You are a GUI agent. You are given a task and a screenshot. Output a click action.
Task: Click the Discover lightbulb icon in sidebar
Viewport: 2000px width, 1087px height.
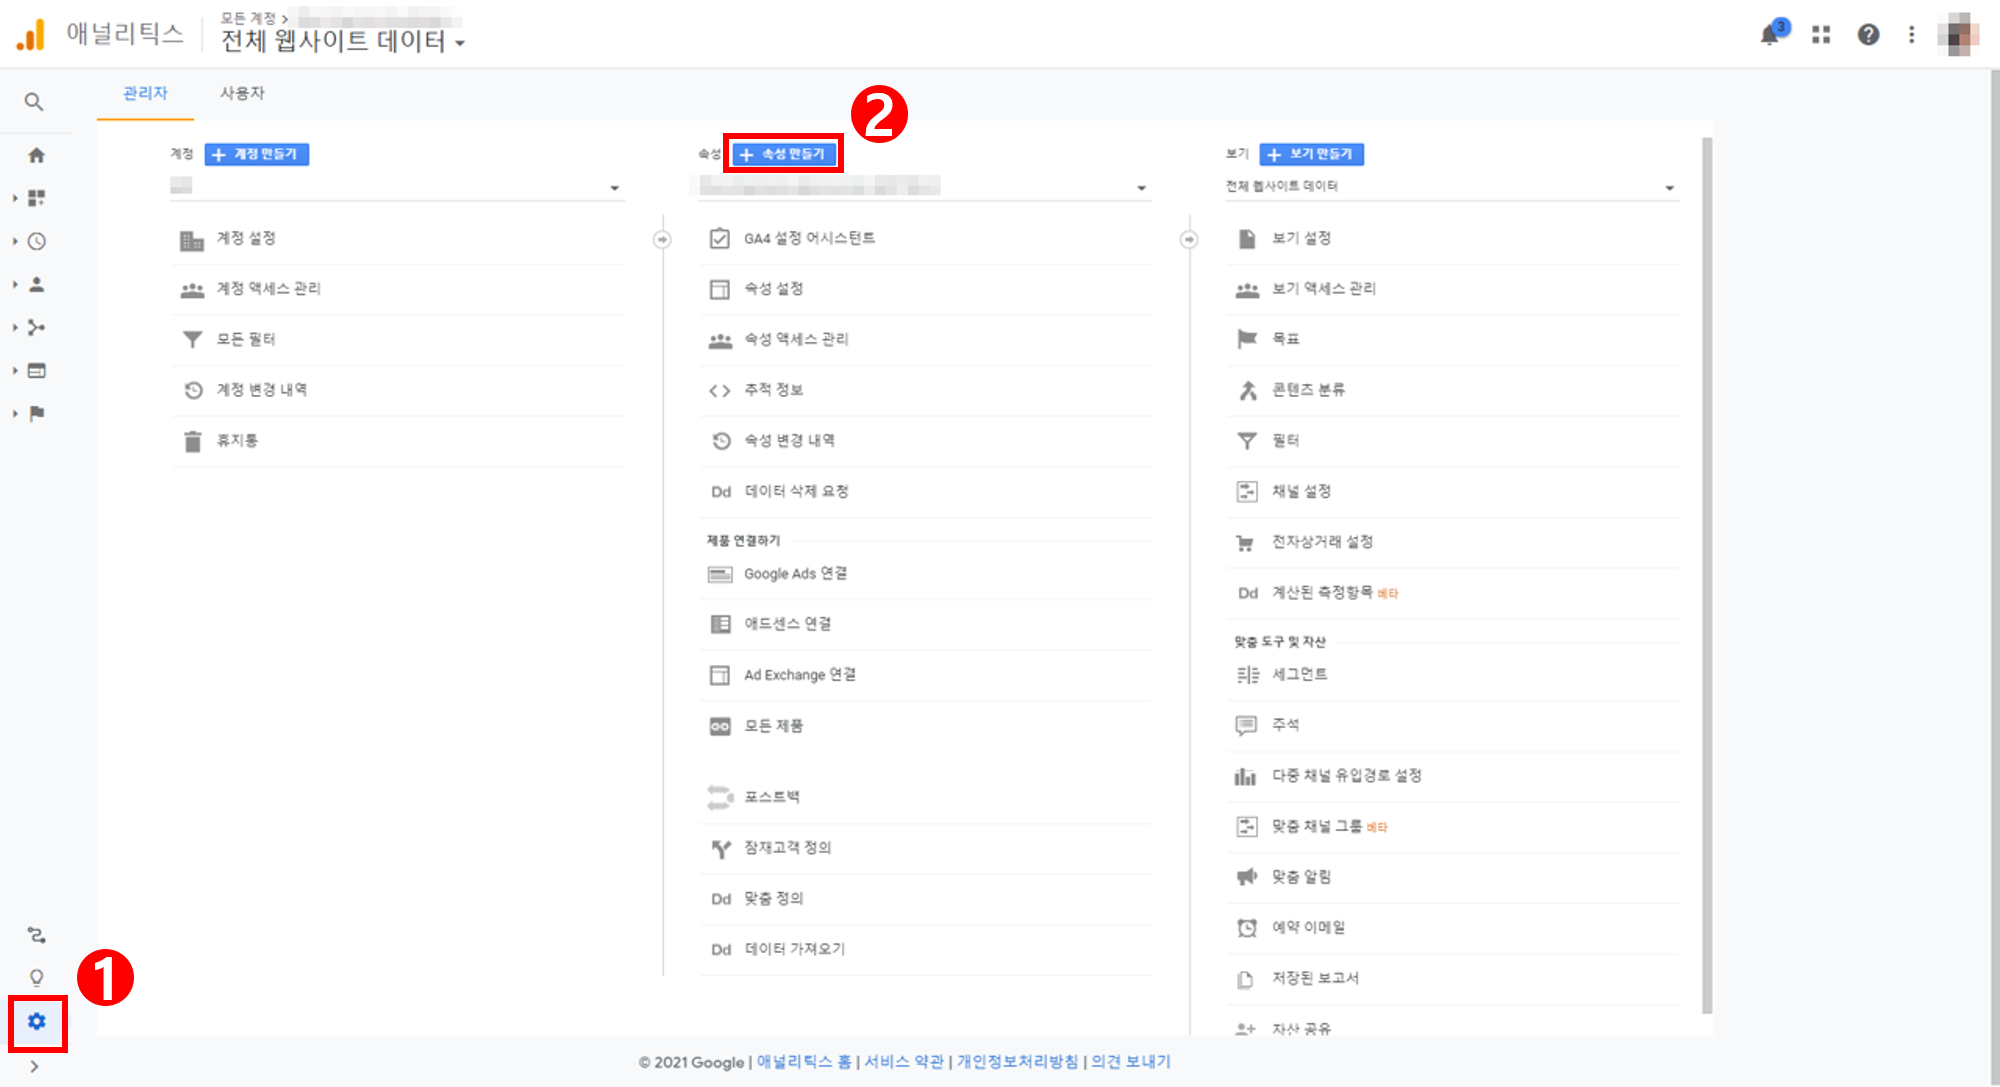(37, 977)
